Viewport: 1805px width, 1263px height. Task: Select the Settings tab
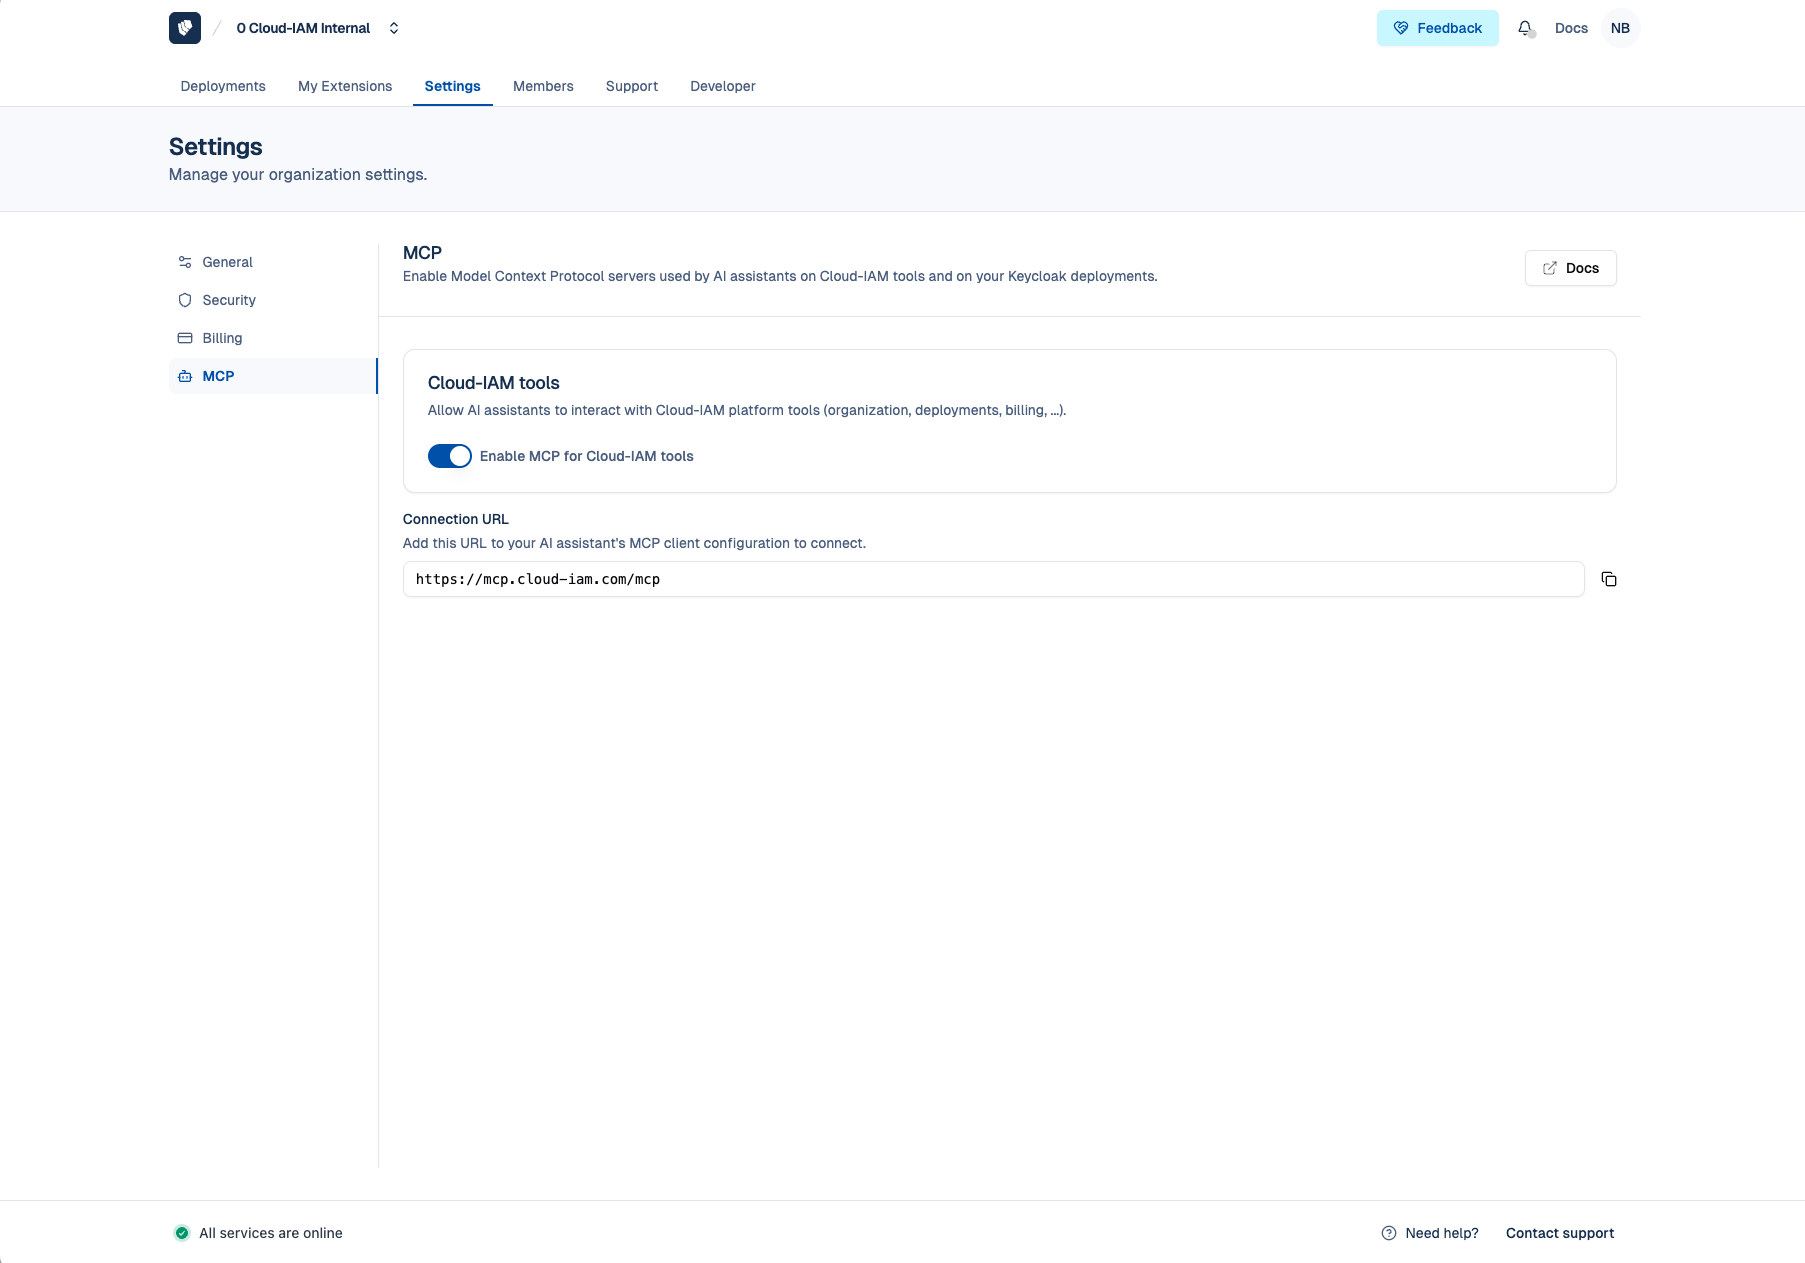453,86
